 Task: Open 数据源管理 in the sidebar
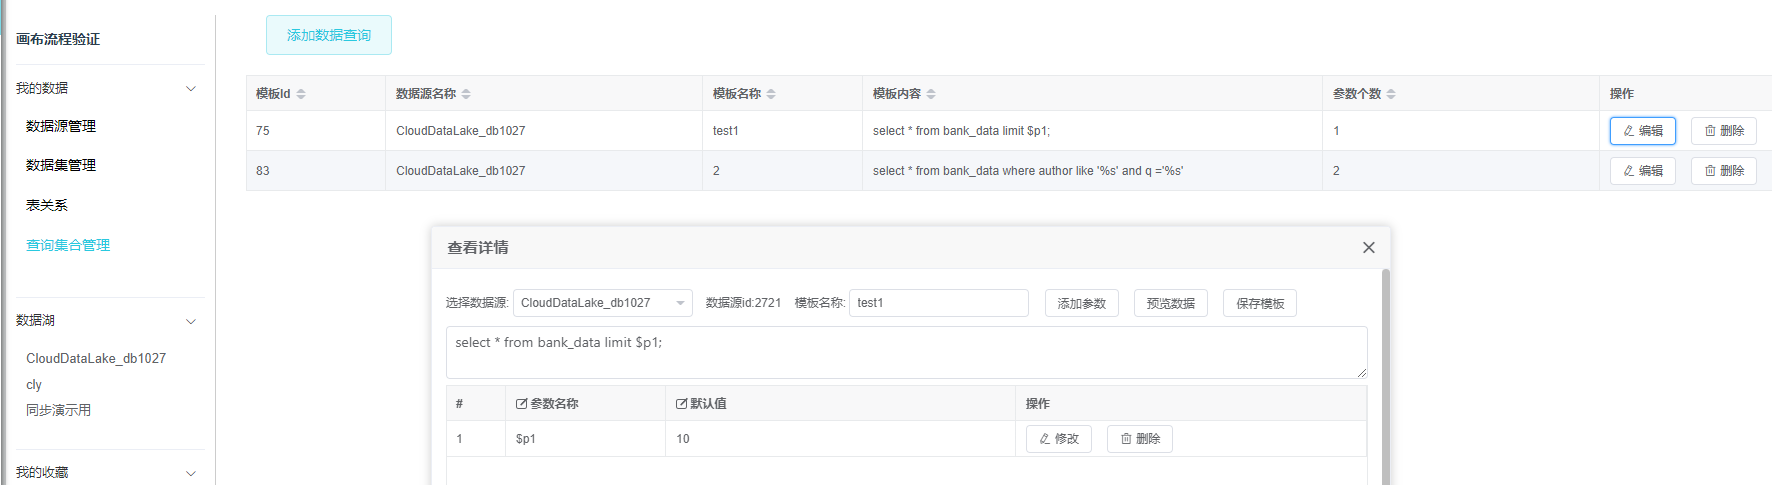(61, 126)
